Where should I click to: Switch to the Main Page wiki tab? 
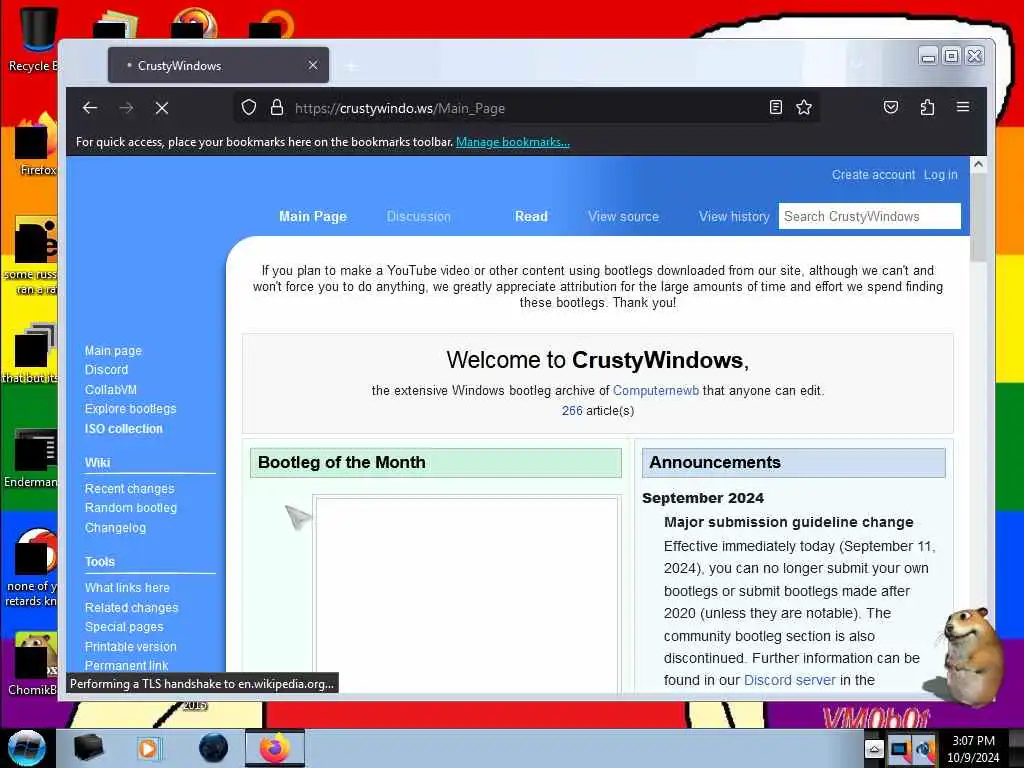click(x=313, y=216)
